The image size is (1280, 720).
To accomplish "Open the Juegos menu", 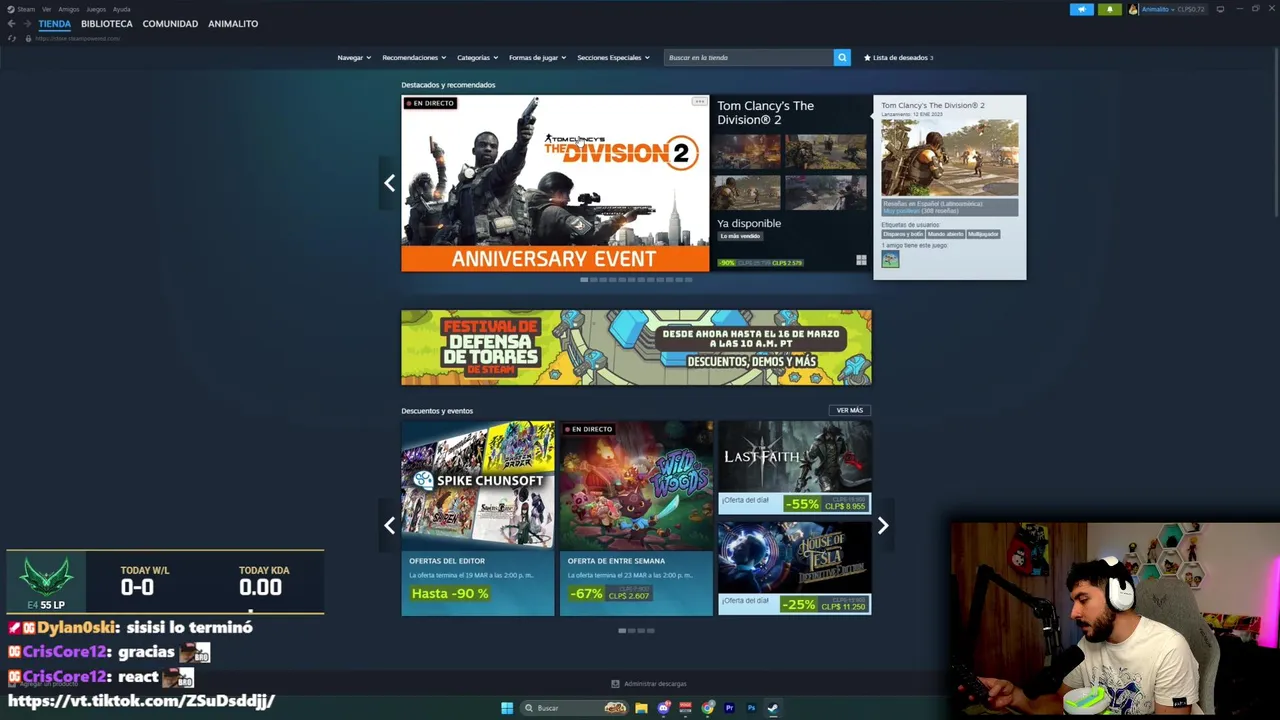I will coord(96,9).
